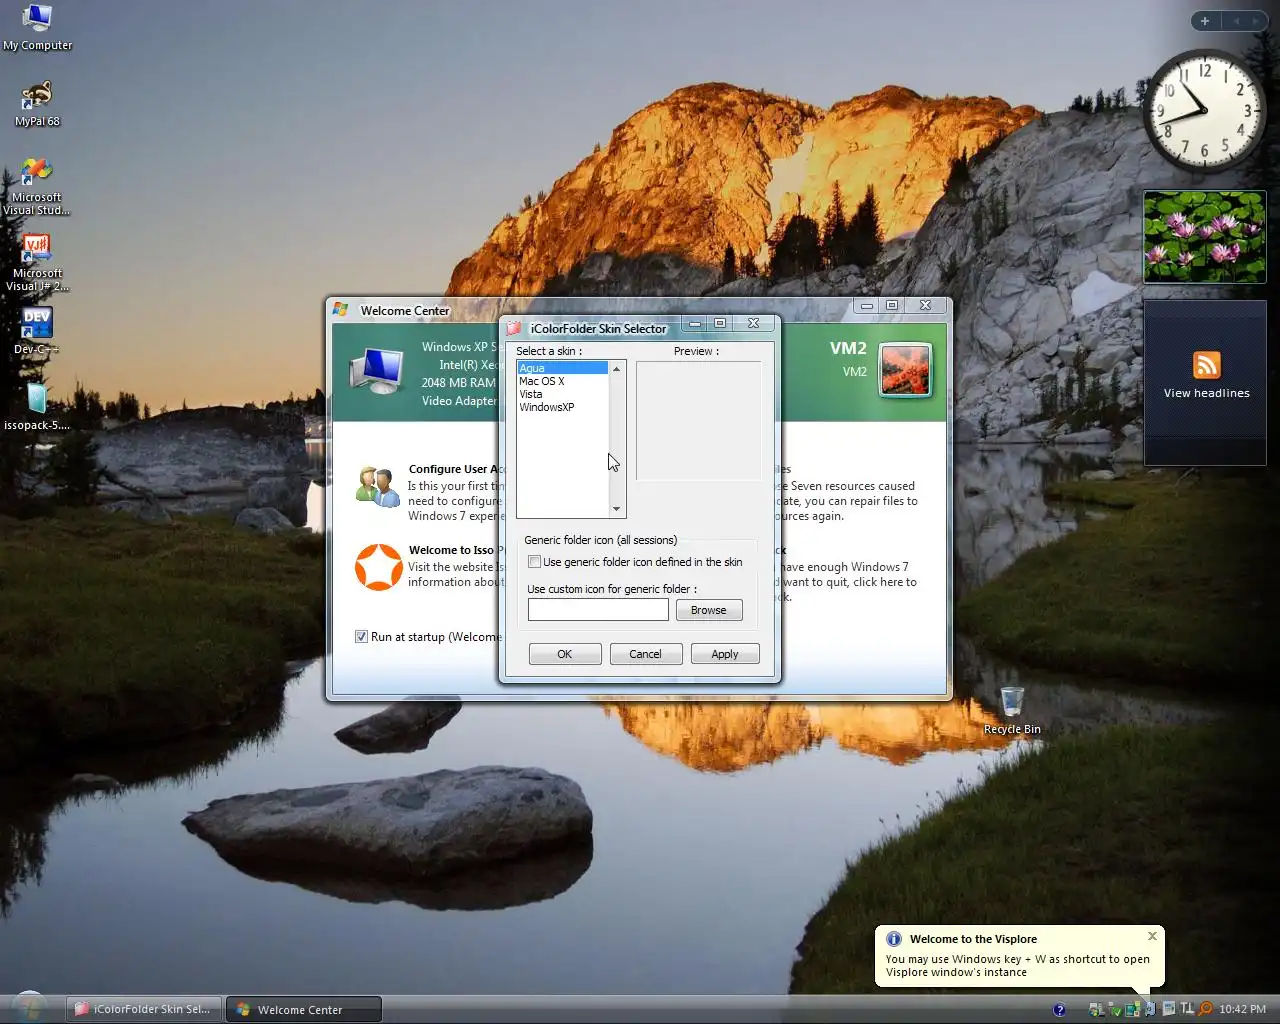
Task: Click the taskbar clock showing 10:42 PM
Action: [x=1243, y=1009]
